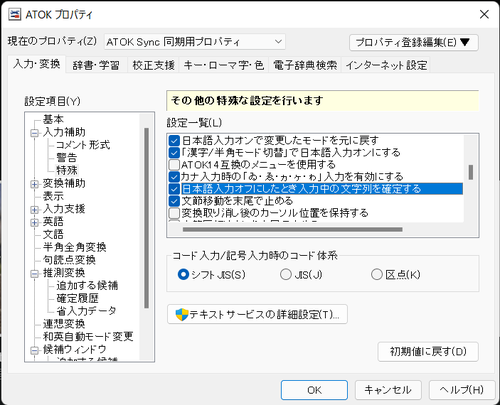Close the ATOK プロパティ dialog
This screenshot has height=405, width=500.
click(x=484, y=14)
